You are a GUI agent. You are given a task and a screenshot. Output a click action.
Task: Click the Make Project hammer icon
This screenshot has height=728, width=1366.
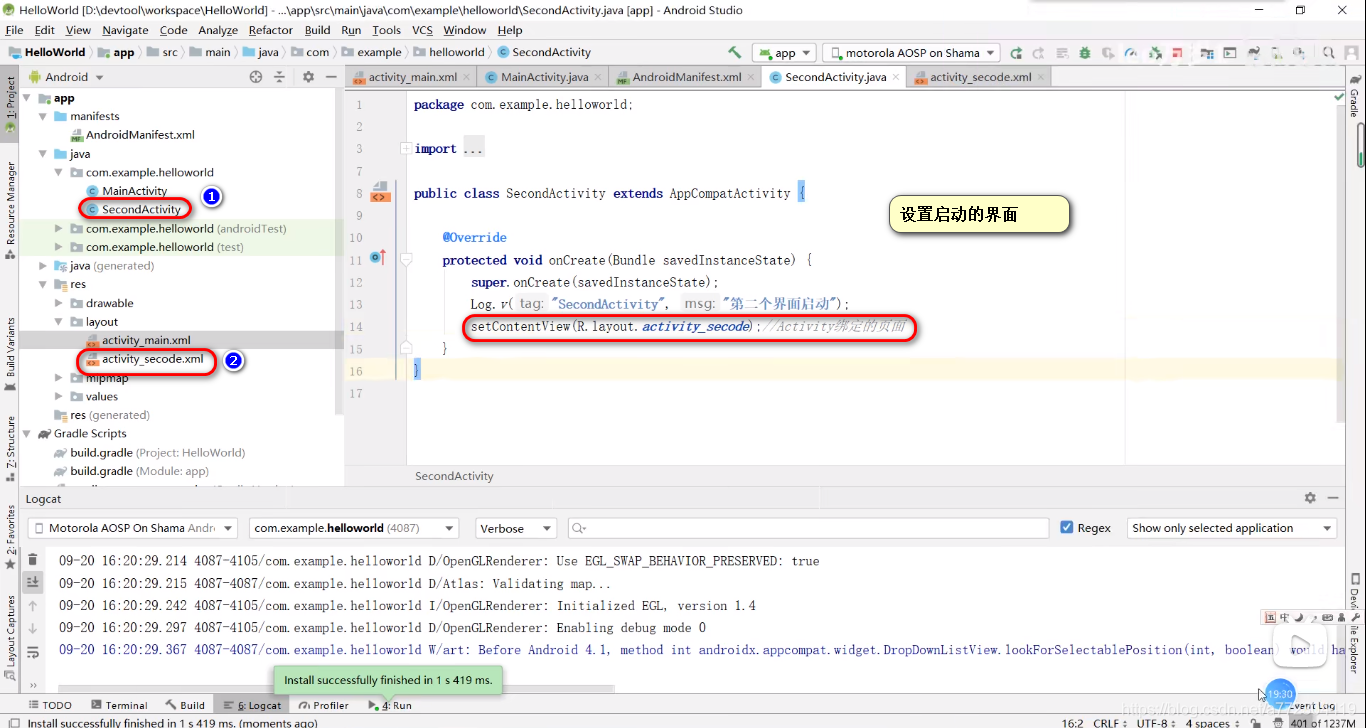click(735, 53)
